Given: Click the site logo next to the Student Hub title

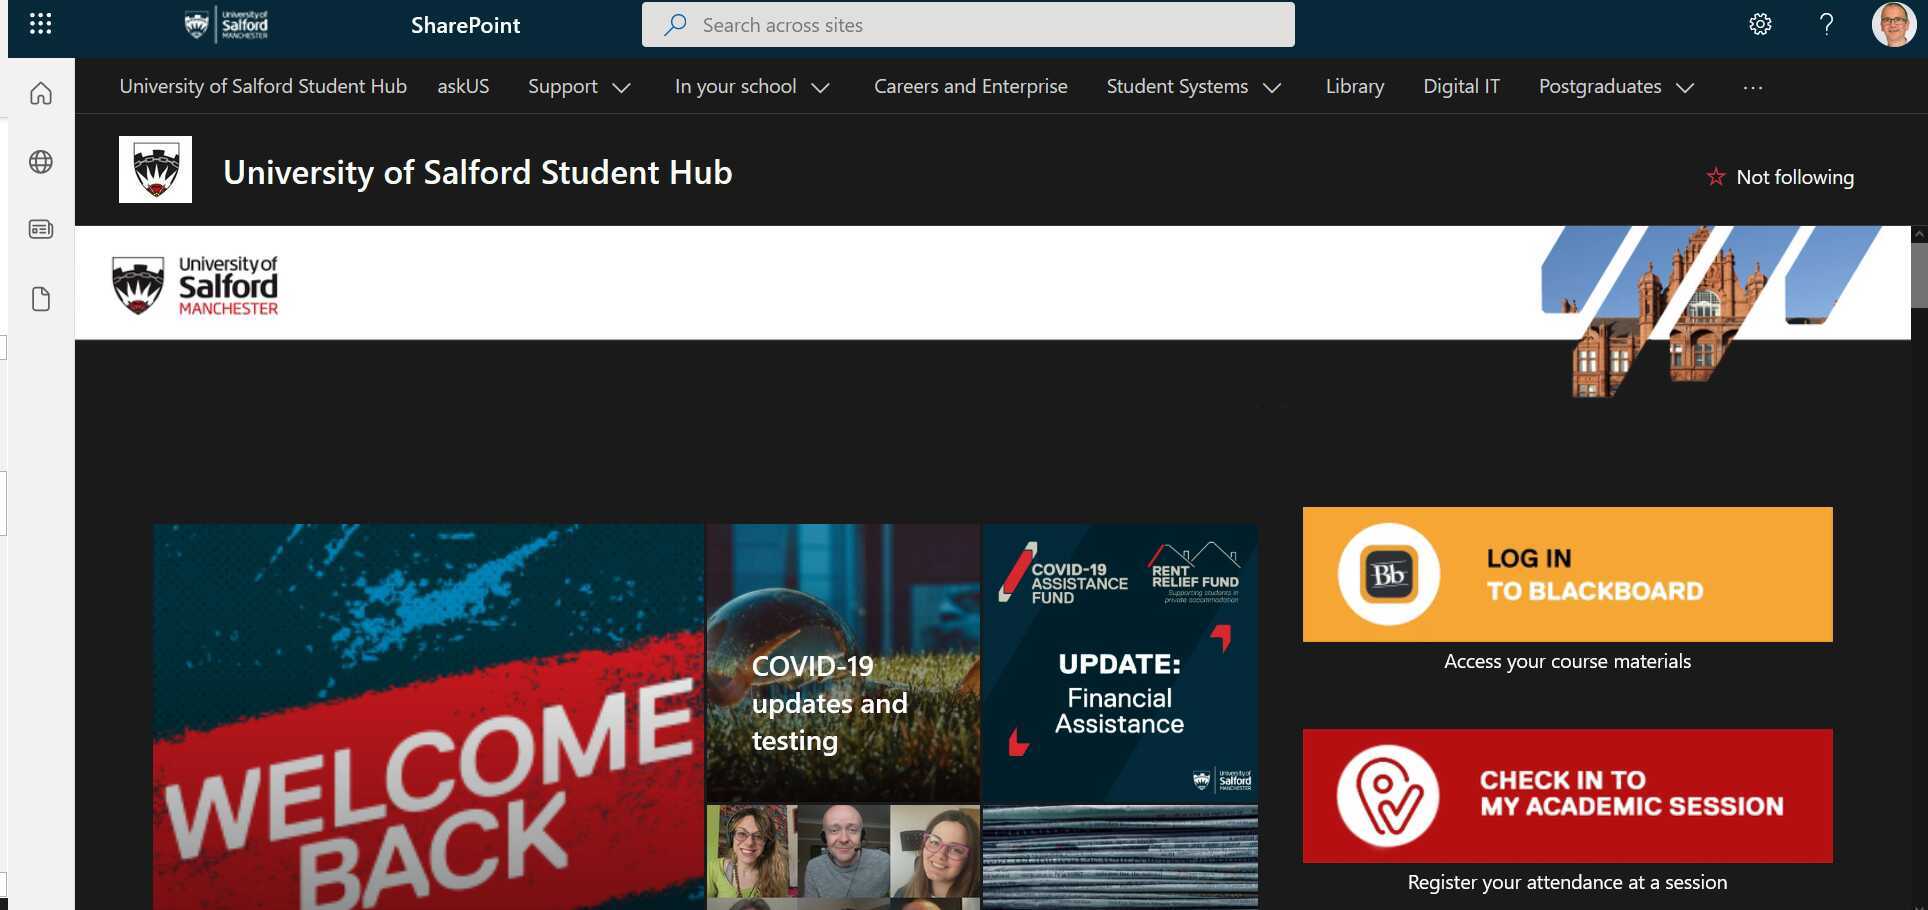Looking at the screenshot, I should coord(155,169).
